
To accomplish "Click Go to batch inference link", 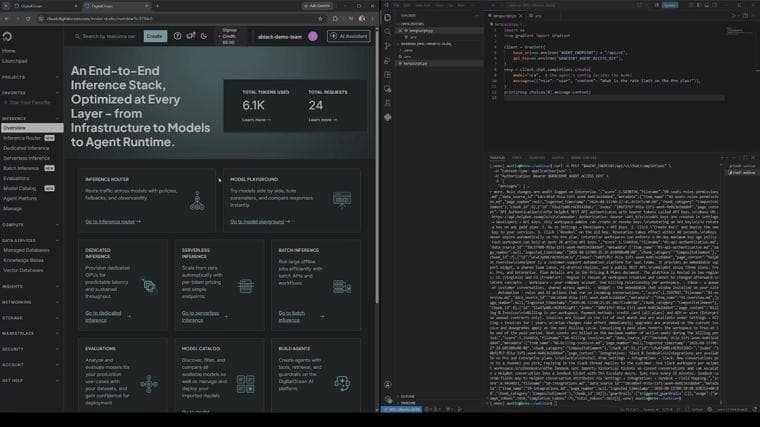I will [x=301, y=316].
